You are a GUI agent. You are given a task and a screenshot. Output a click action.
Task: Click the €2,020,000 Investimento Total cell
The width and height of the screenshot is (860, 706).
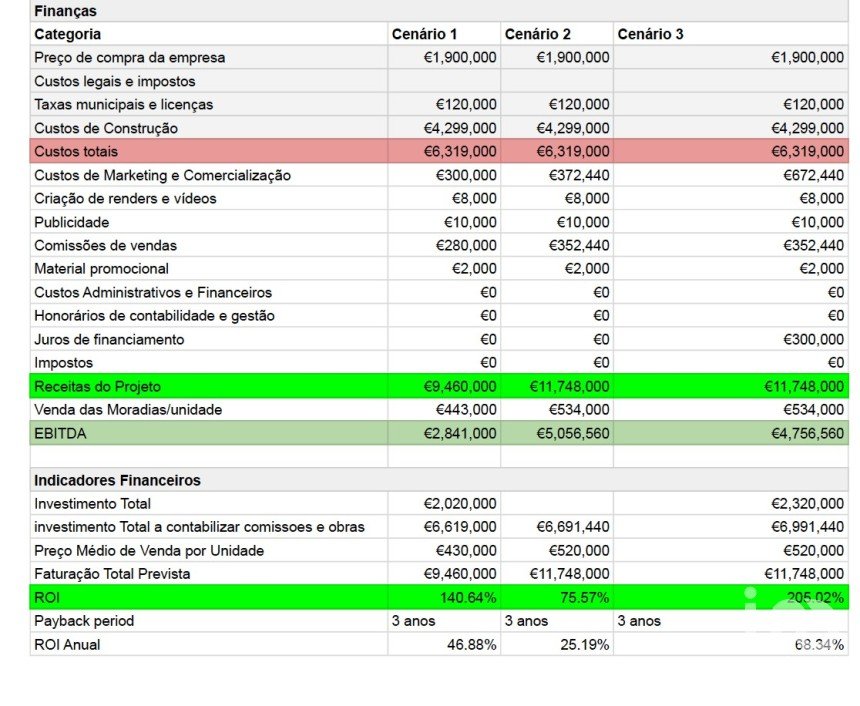(460, 504)
